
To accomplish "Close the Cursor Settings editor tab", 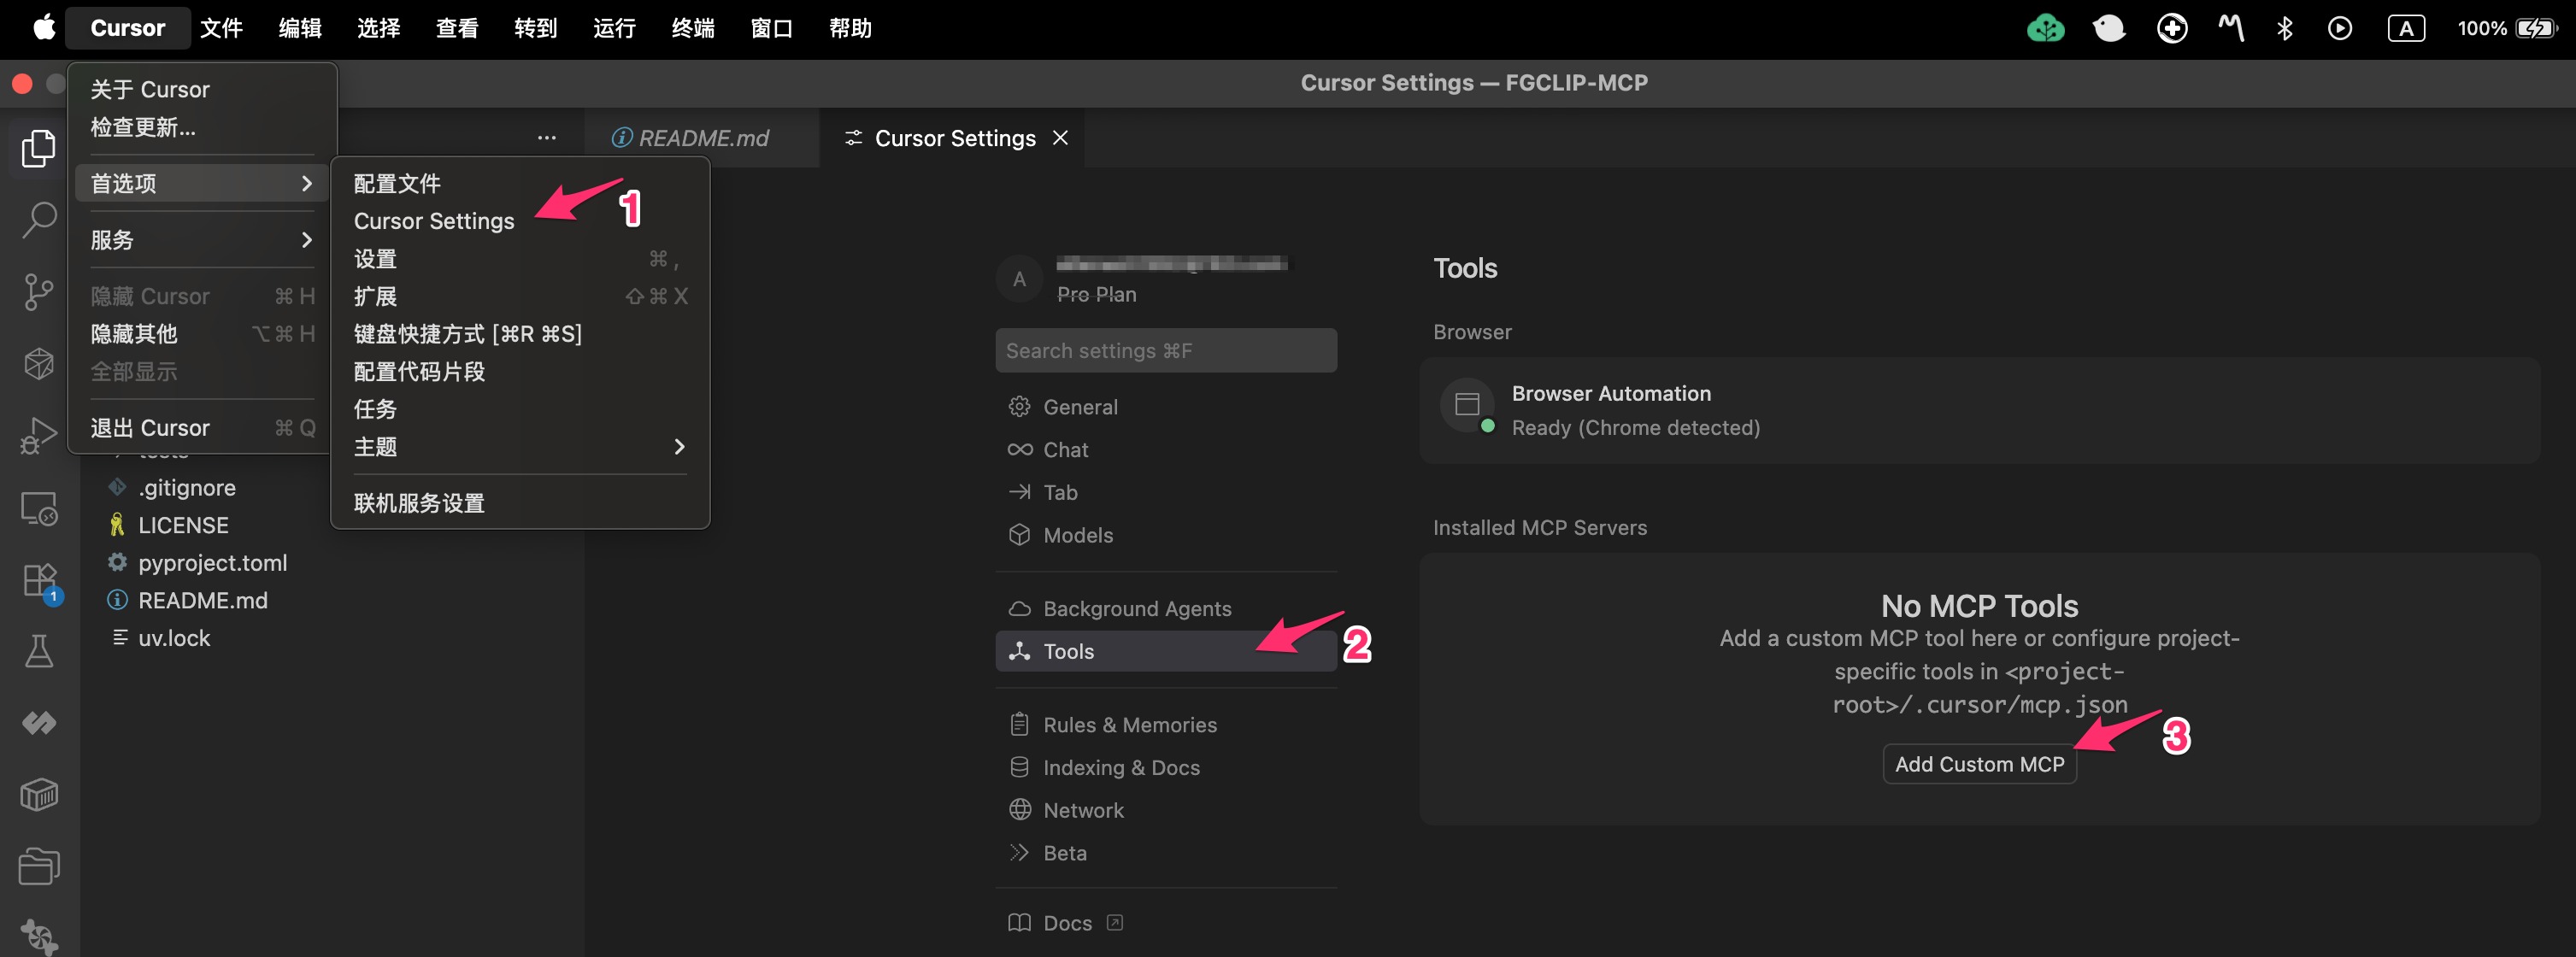I will (1060, 137).
